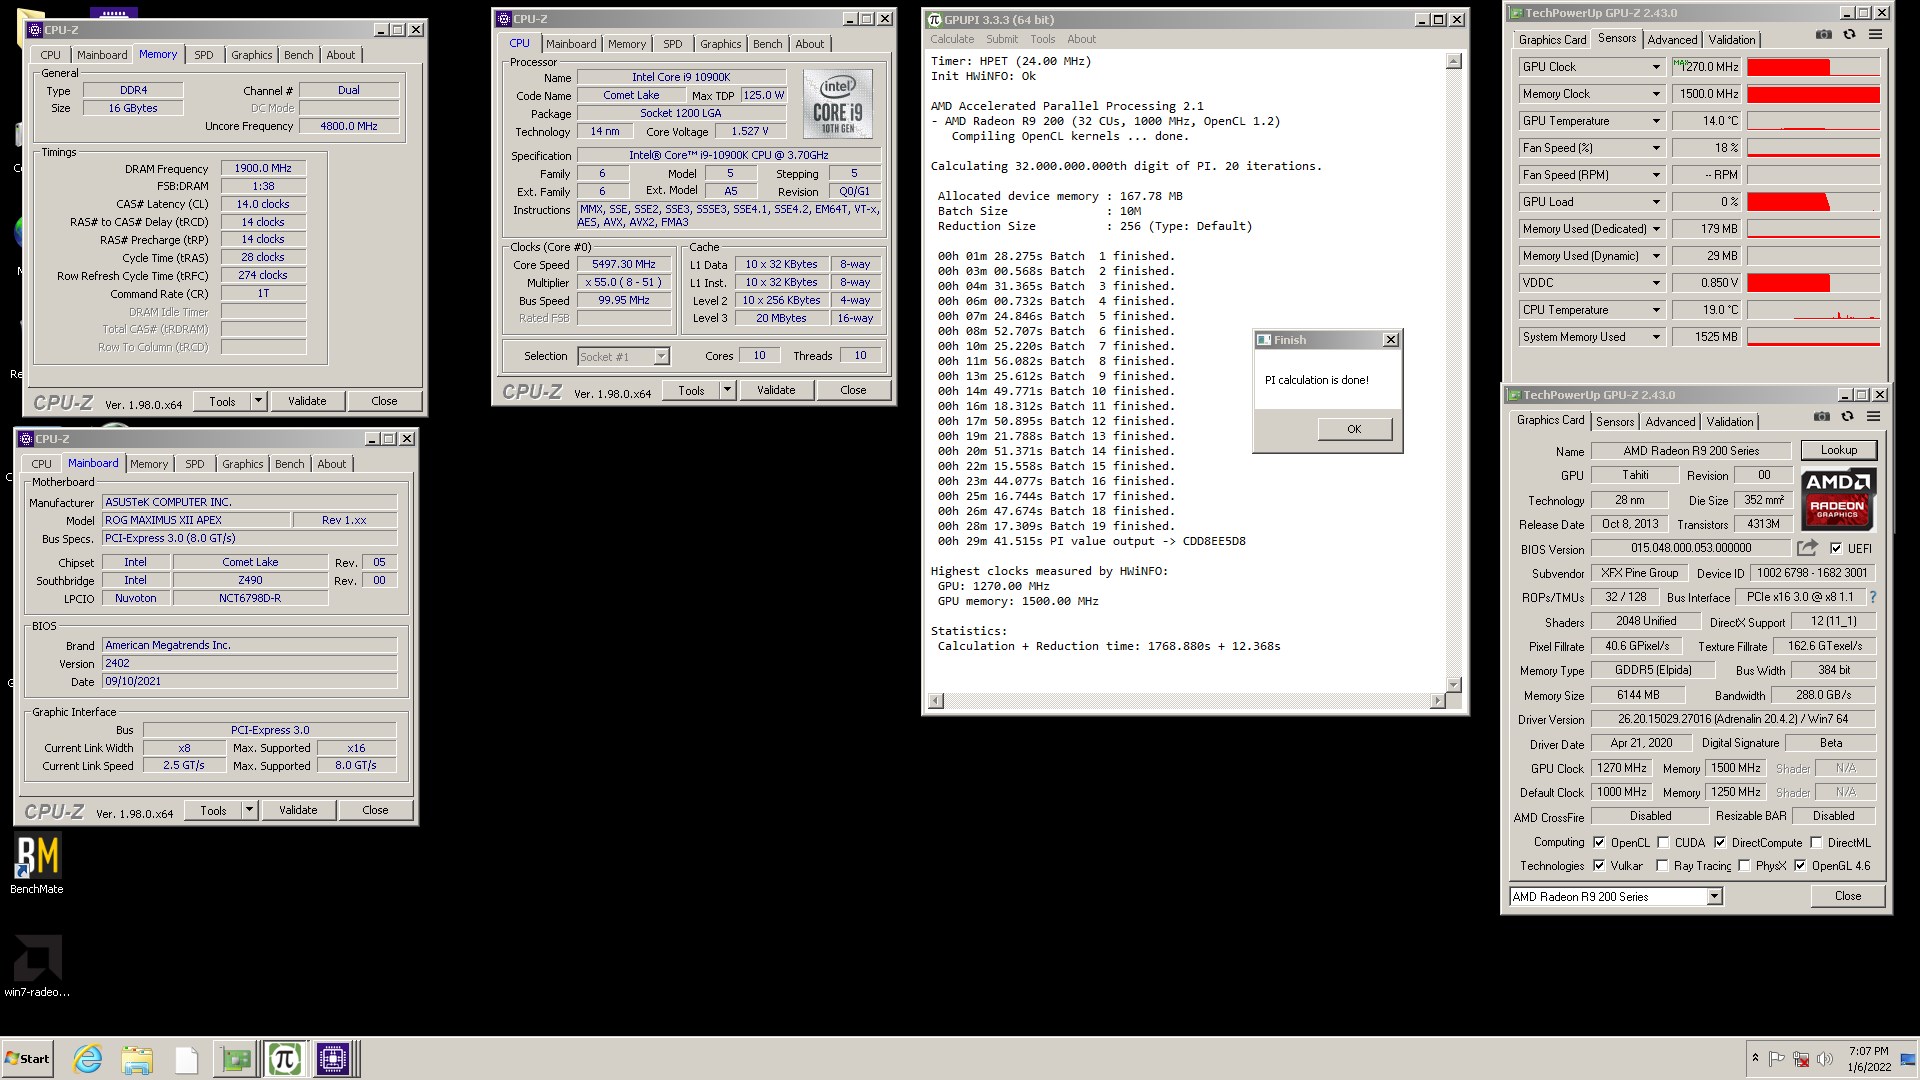The image size is (1920, 1080).
Task: Take screenshot using camera icon in GPU-Z Sensors window
Action: coord(1824,34)
